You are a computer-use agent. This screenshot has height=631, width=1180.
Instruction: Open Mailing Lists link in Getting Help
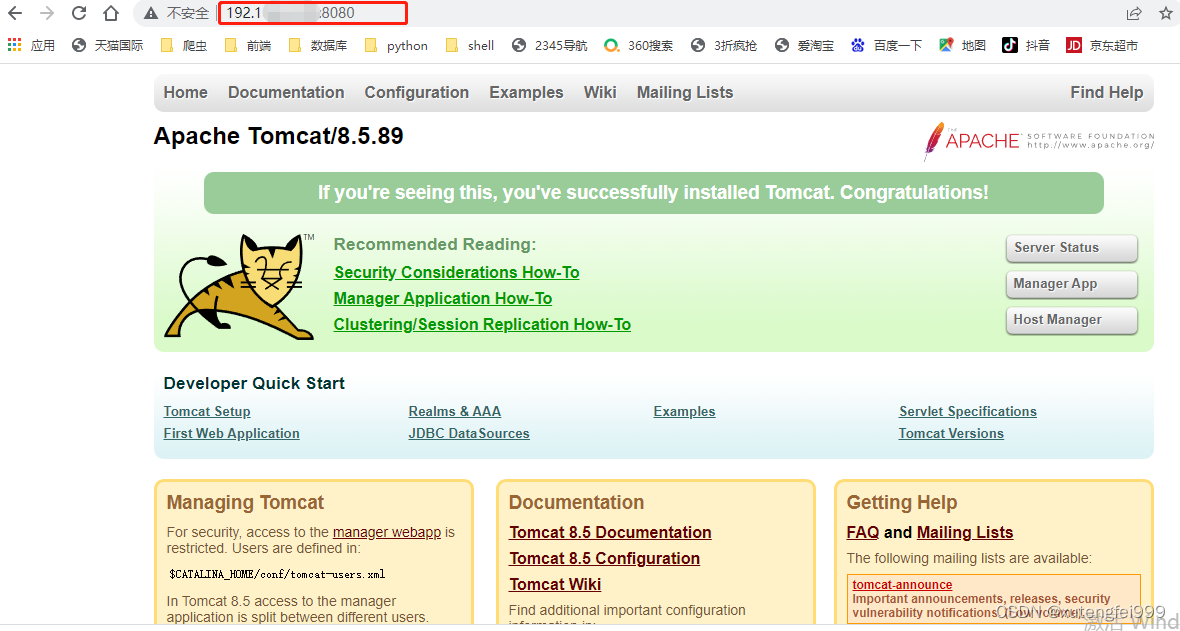tap(965, 533)
